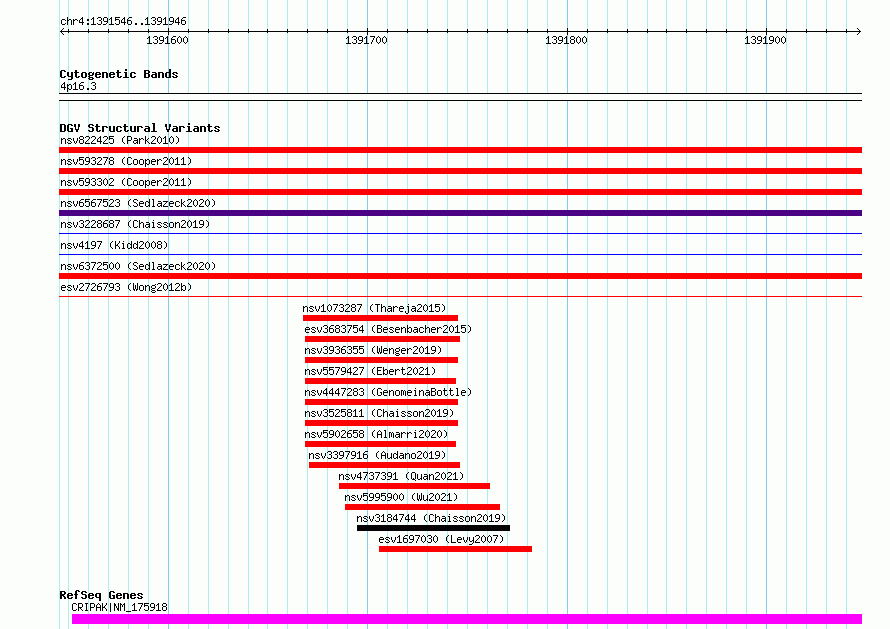
Task: Click the nsv3525811 (Chaisson2019) label
Action: point(379,413)
